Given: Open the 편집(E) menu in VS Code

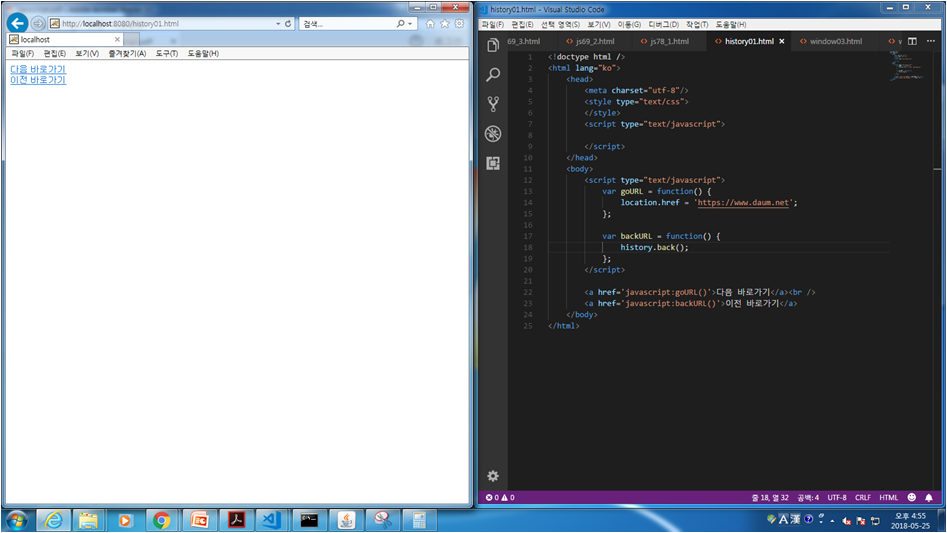Looking at the screenshot, I should pos(522,24).
